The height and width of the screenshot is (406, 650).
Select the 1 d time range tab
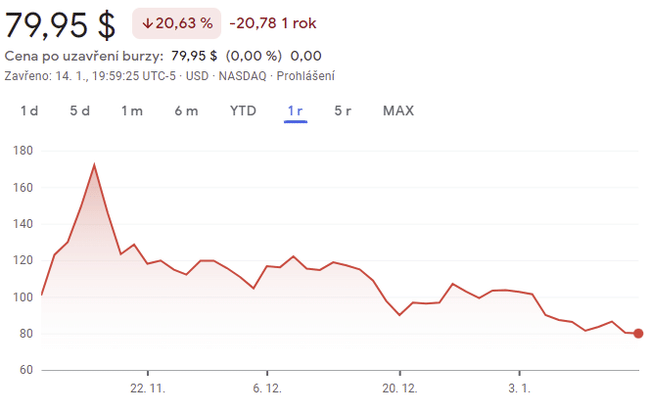[x=29, y=111]
